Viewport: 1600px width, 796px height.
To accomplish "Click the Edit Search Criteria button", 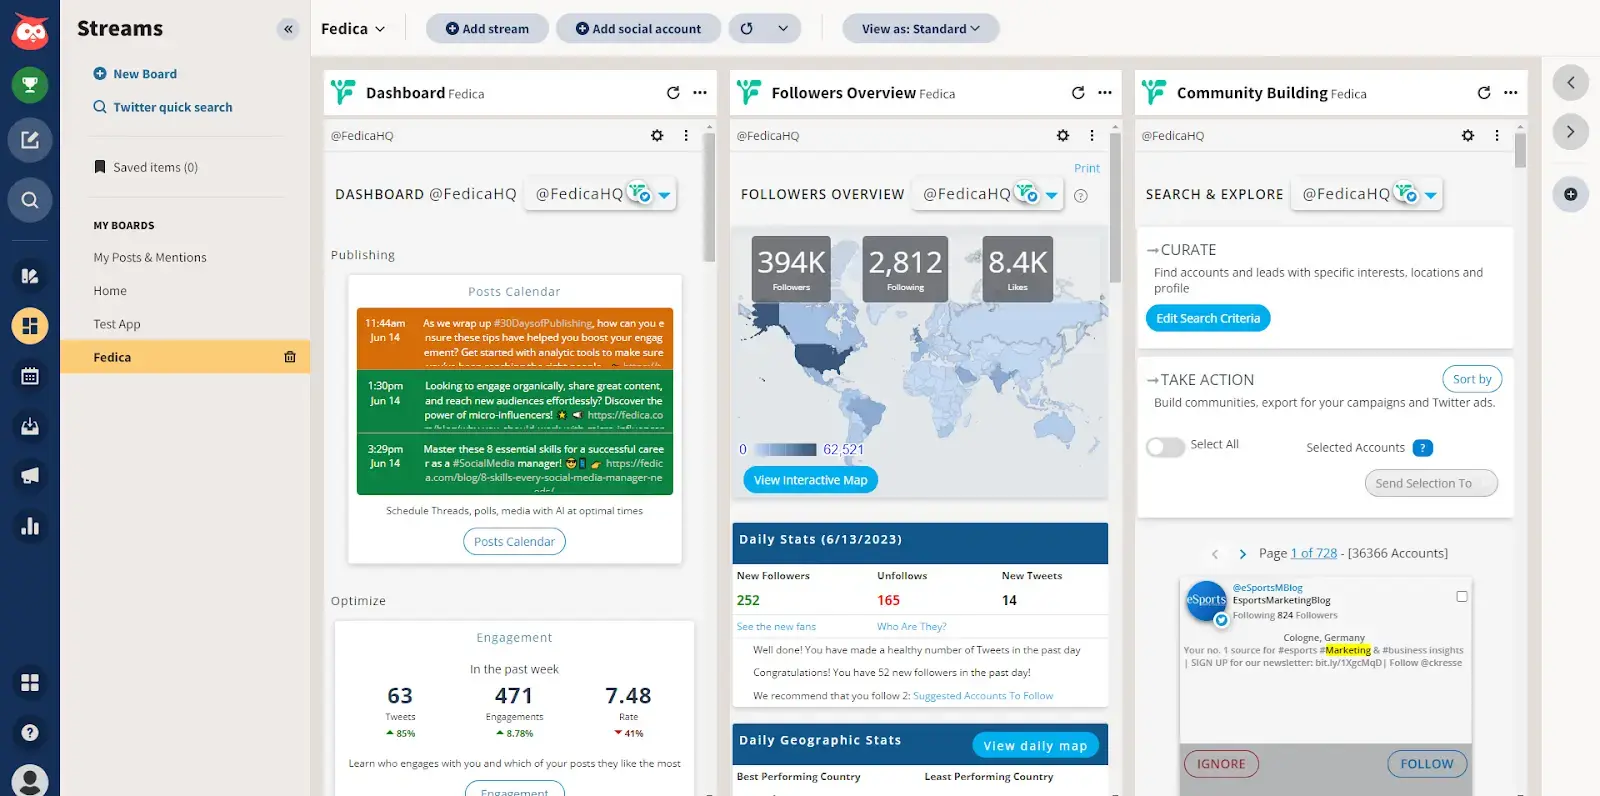I will 1207,318.
